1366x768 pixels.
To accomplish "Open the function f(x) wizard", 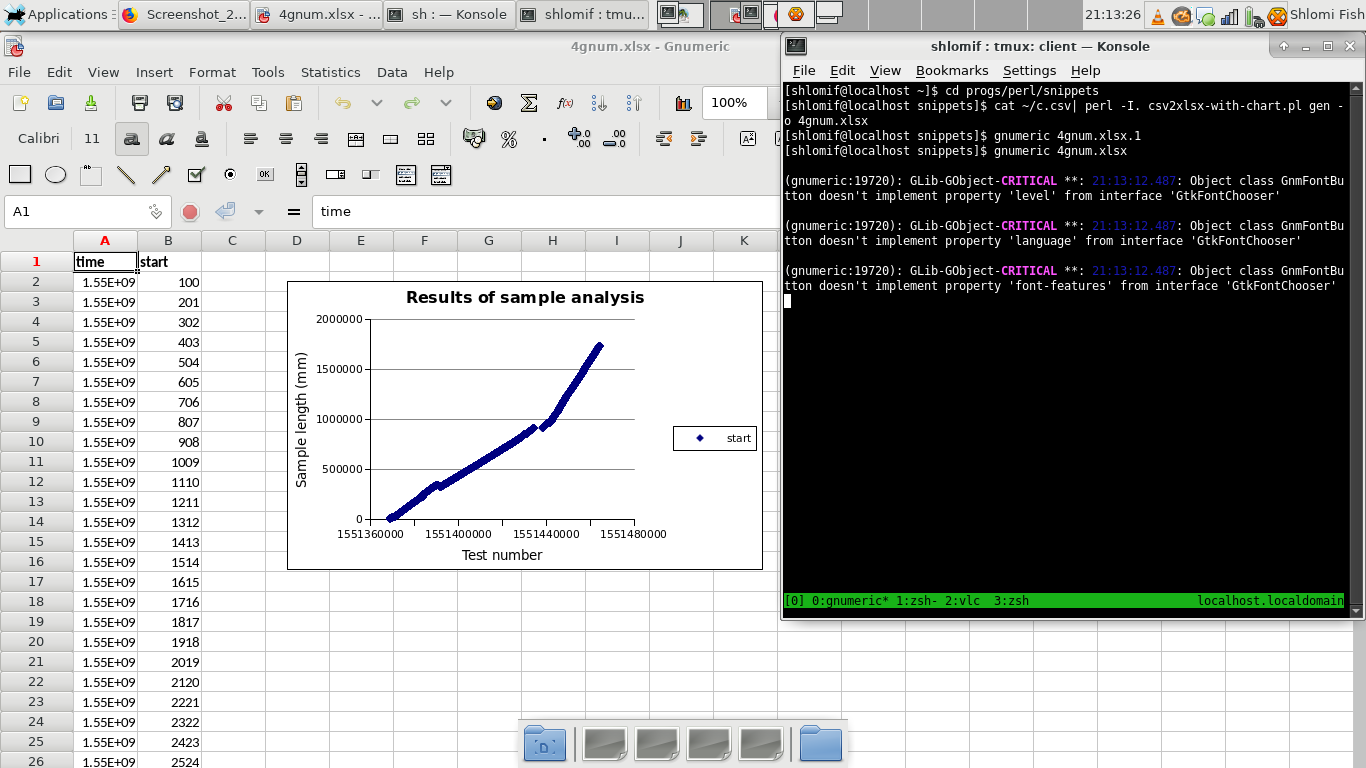I will point(564,103).
